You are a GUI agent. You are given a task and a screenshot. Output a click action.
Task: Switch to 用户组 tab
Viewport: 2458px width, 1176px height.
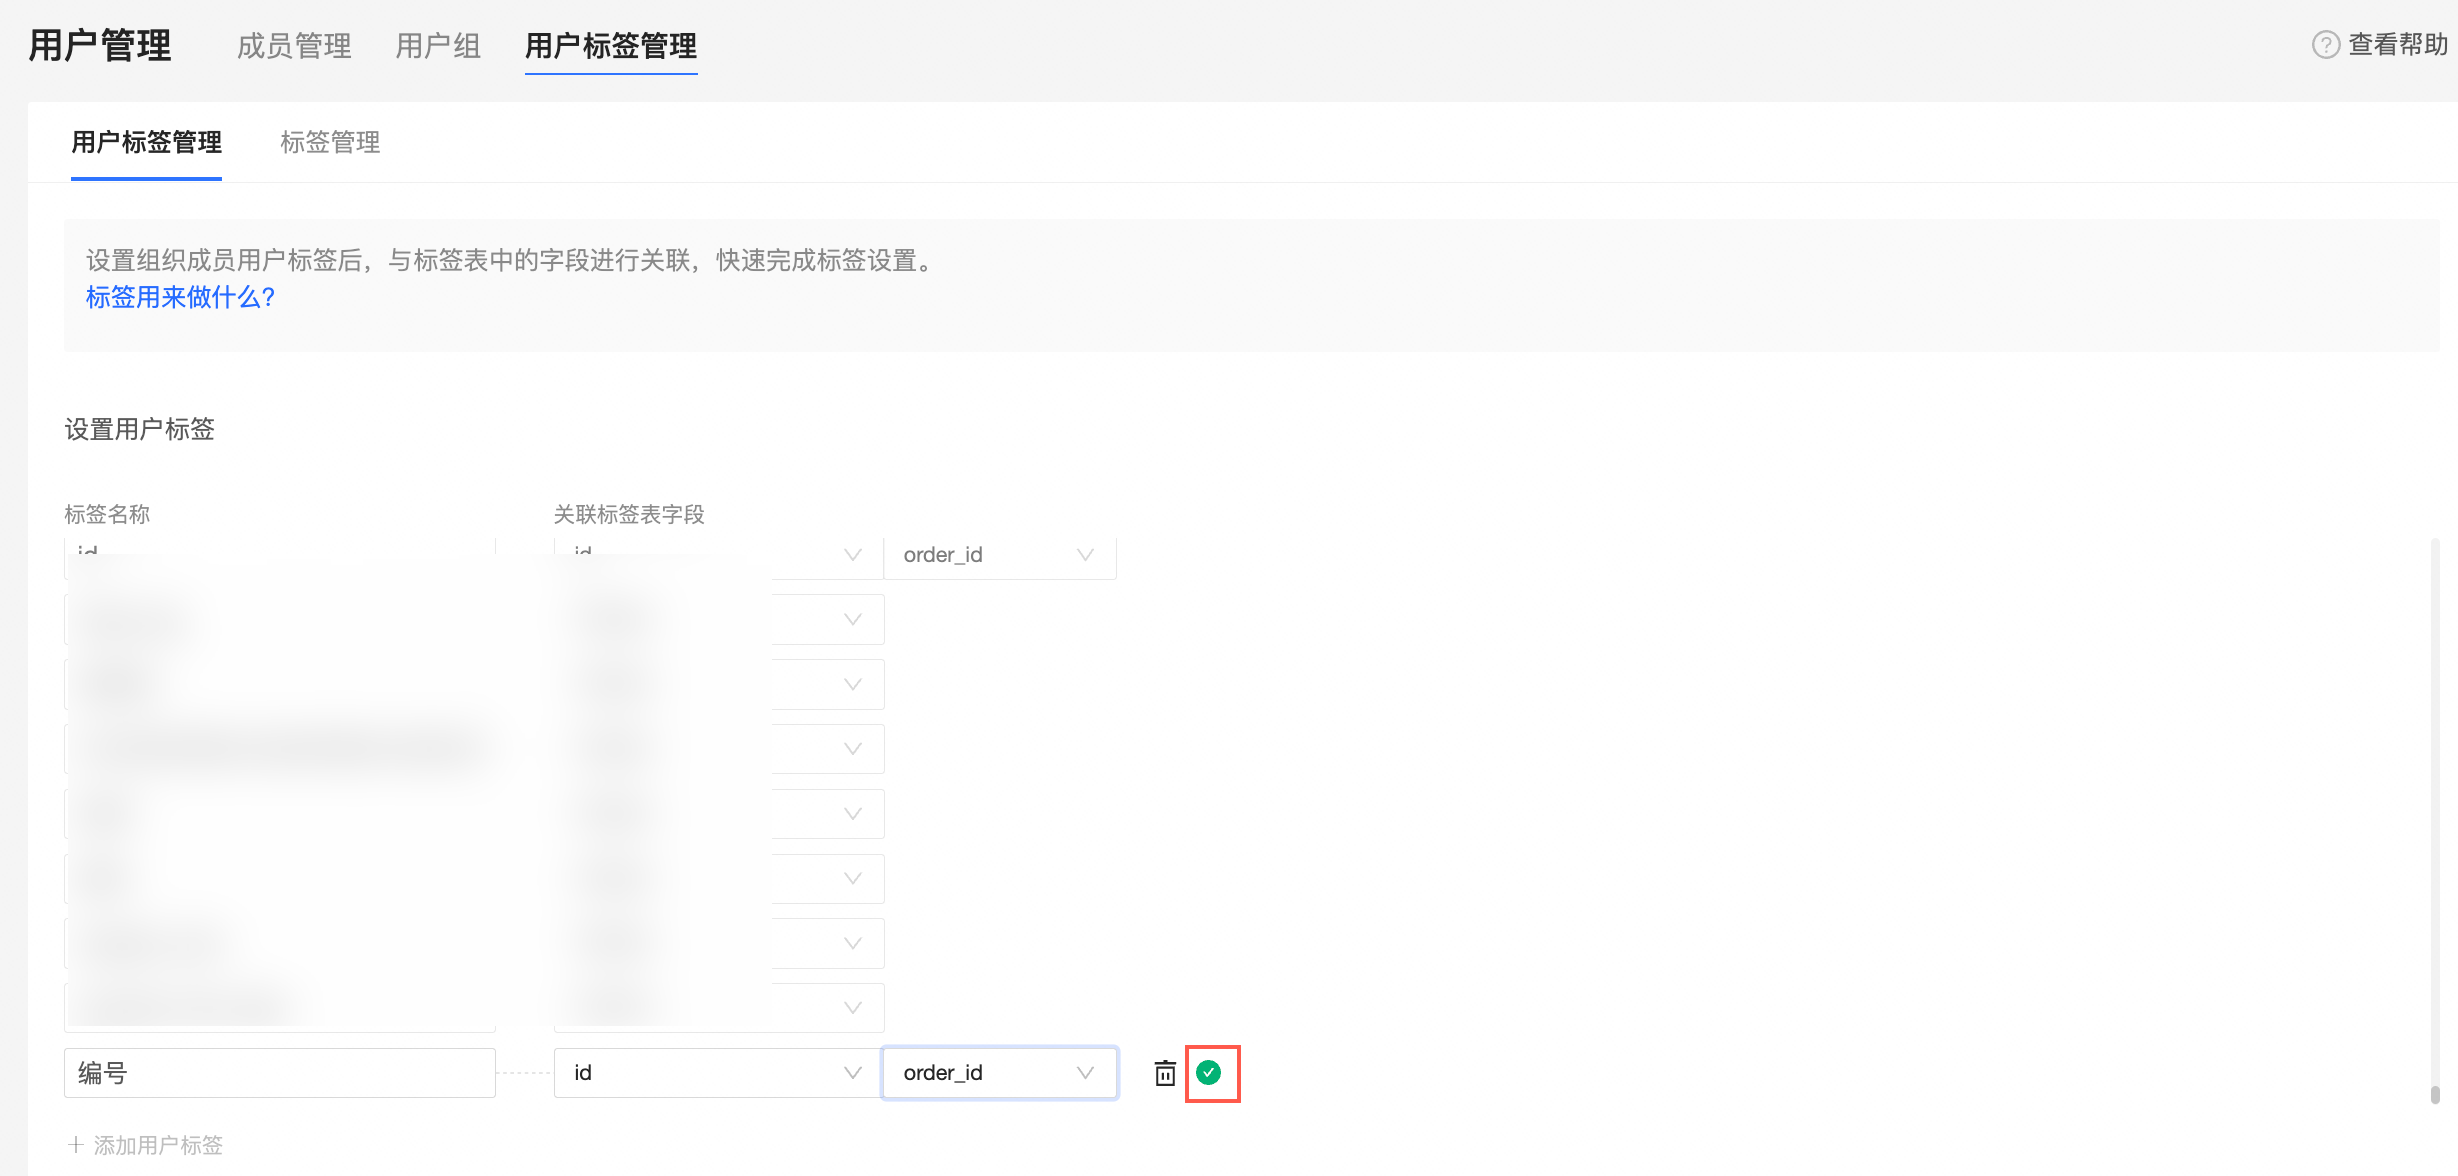[x=438, y=46]
